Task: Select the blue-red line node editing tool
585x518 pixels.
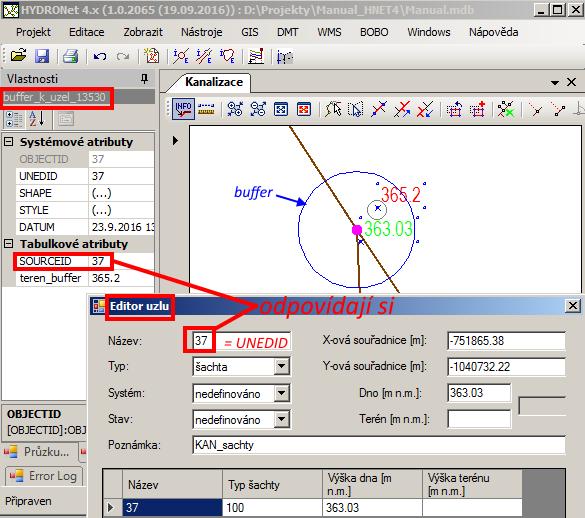Action: click(x=379, y=109)
